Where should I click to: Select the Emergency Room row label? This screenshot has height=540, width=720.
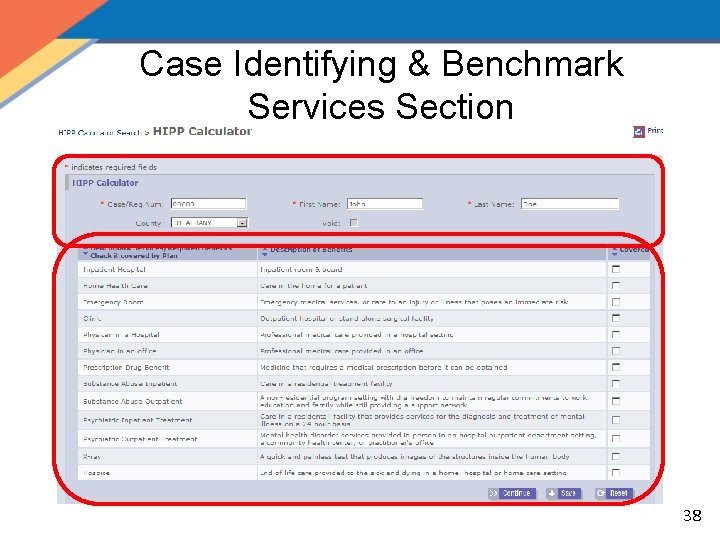tap(113, 302)
